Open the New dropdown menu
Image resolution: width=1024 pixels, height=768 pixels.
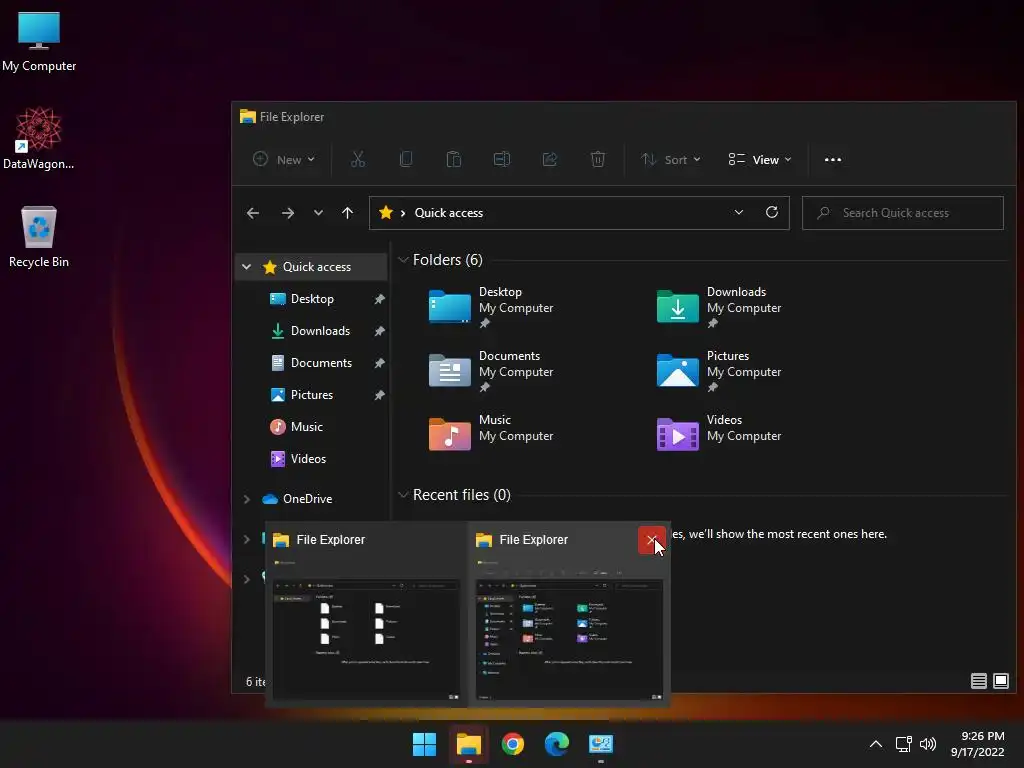[284, 159]
